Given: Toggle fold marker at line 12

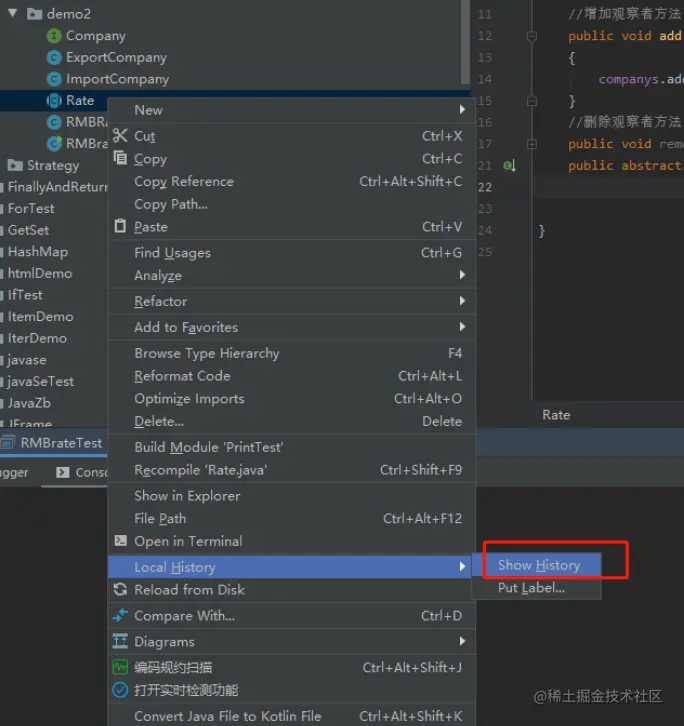Looking at the screenshot, I should pyautogui.click(x=532, y=36).
